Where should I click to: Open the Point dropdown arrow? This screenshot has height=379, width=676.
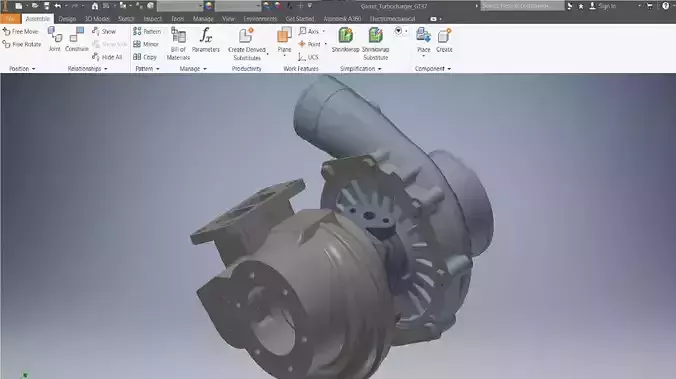click(x=325, y=44)
